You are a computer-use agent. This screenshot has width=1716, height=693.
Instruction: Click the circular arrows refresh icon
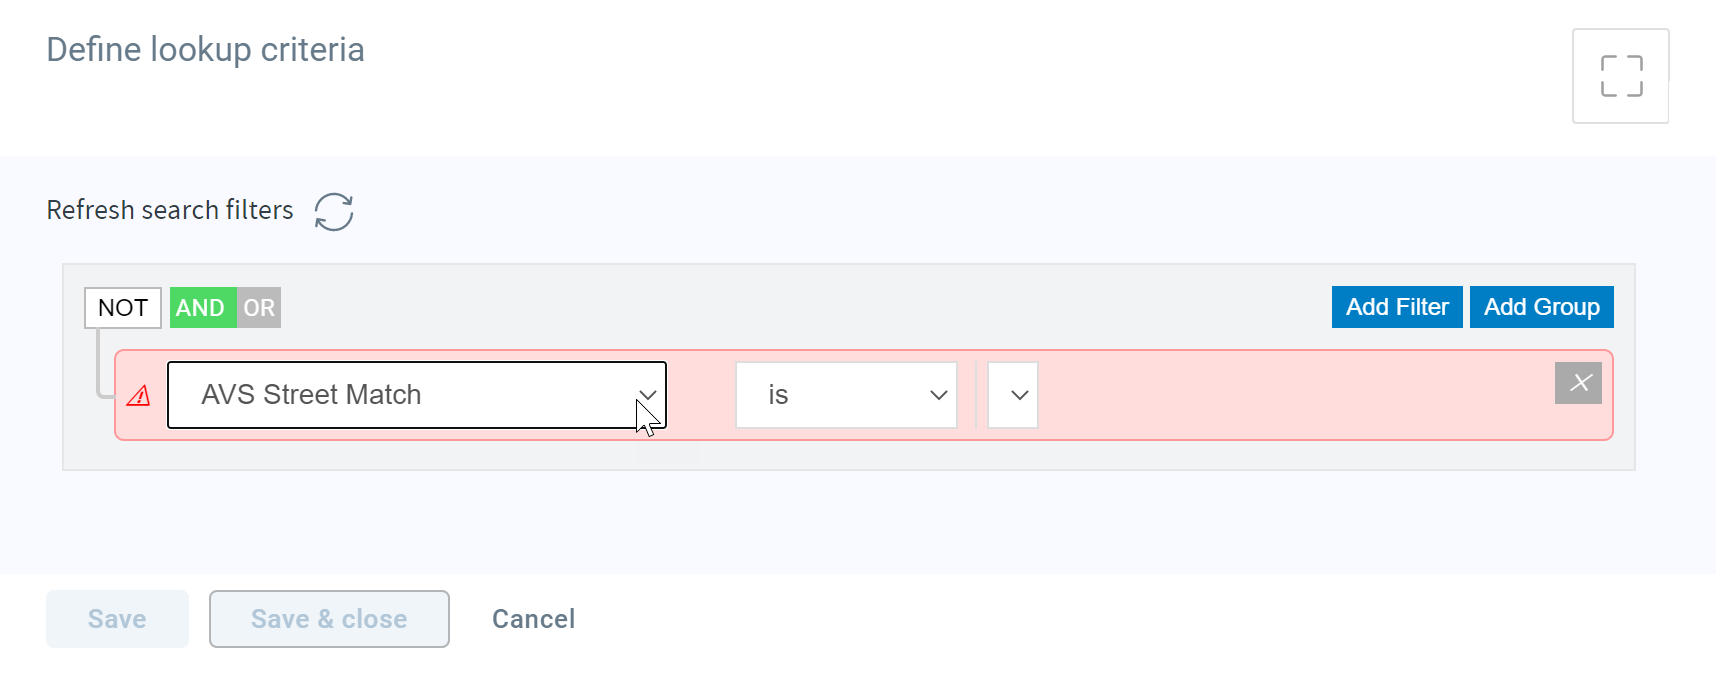coord(334,212)
